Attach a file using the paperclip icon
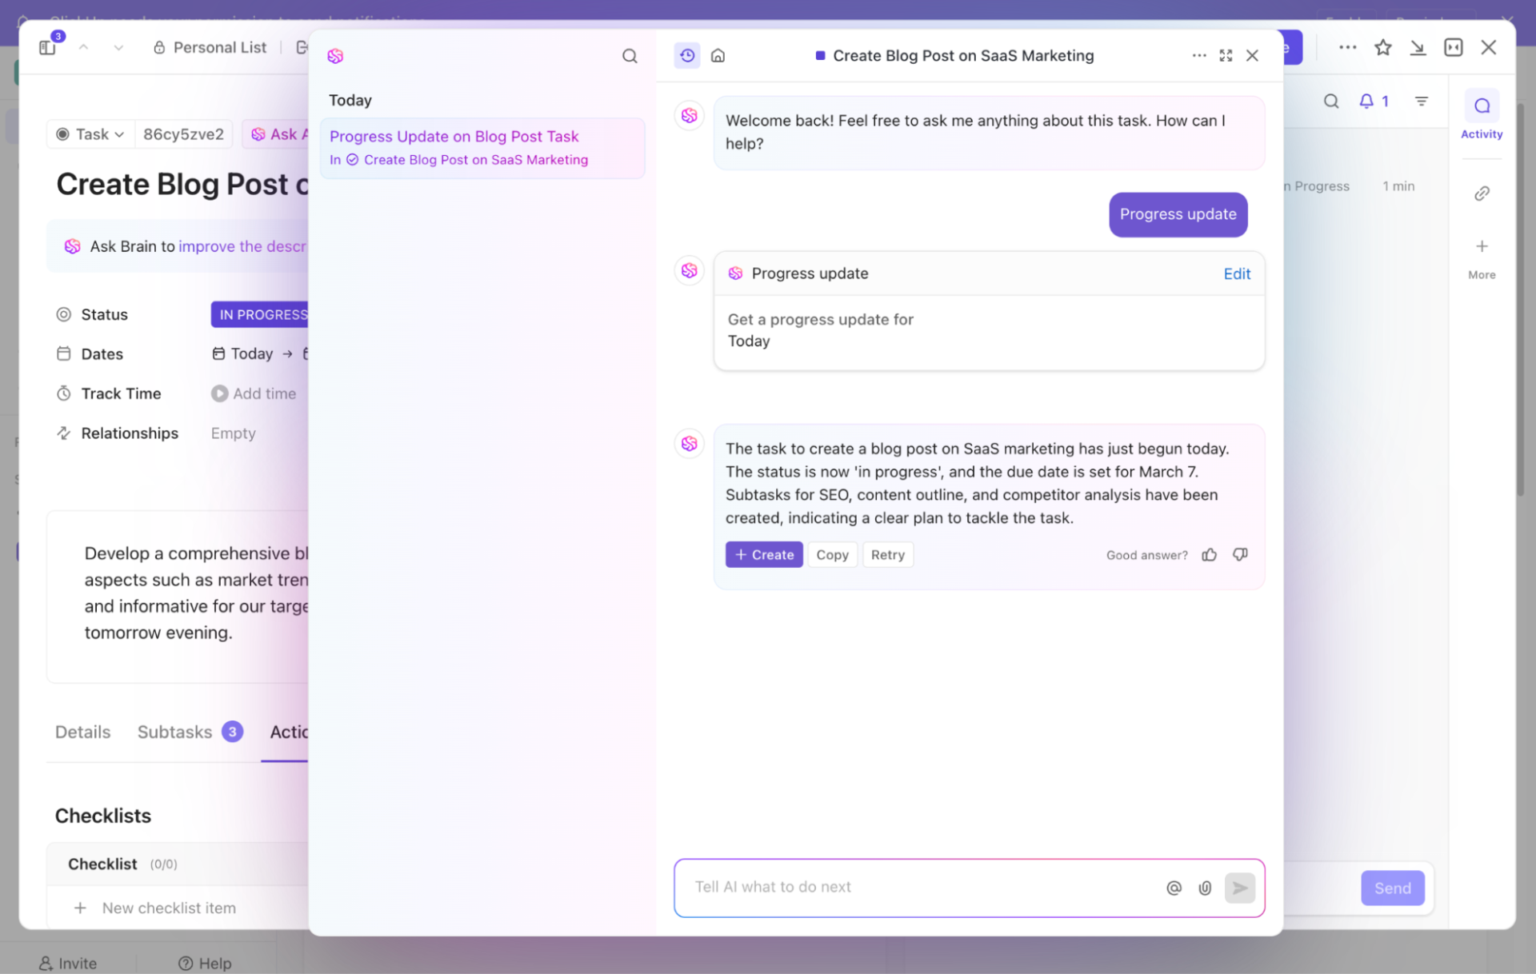This screenshot has height=974, width=1536. (1204, 887)
